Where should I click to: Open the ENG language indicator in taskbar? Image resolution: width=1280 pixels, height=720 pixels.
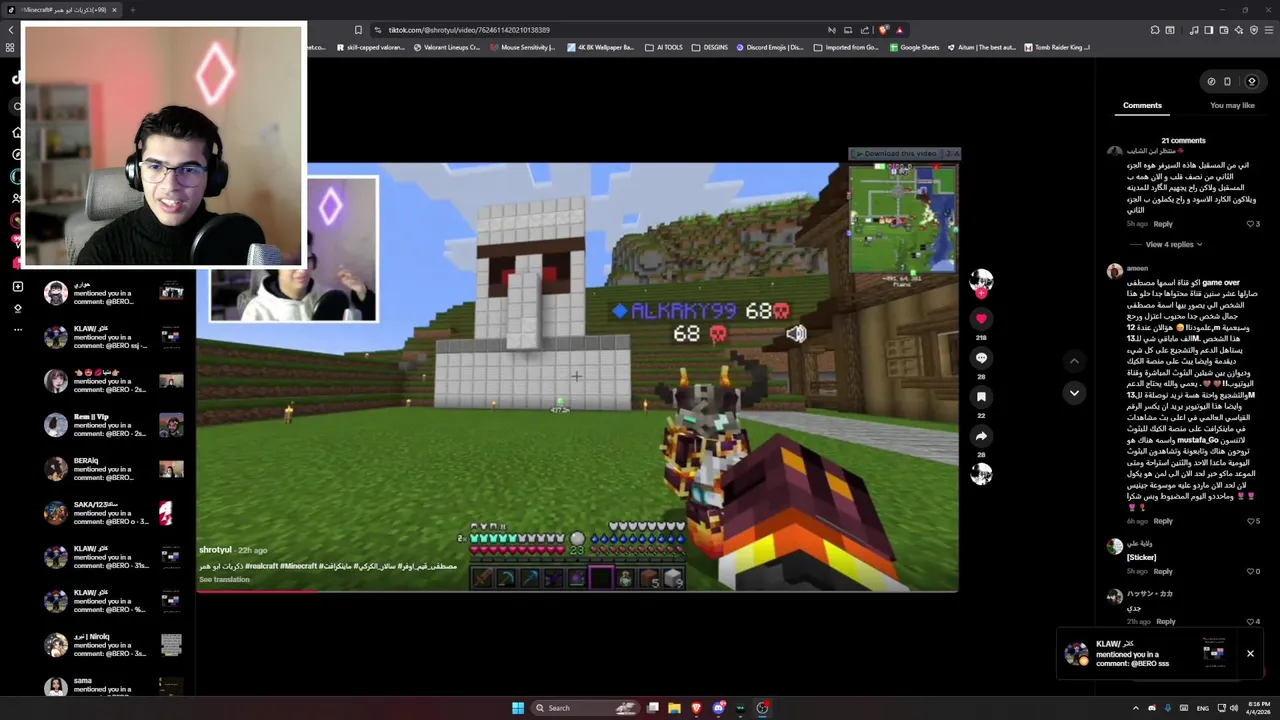pos(1202,708)
